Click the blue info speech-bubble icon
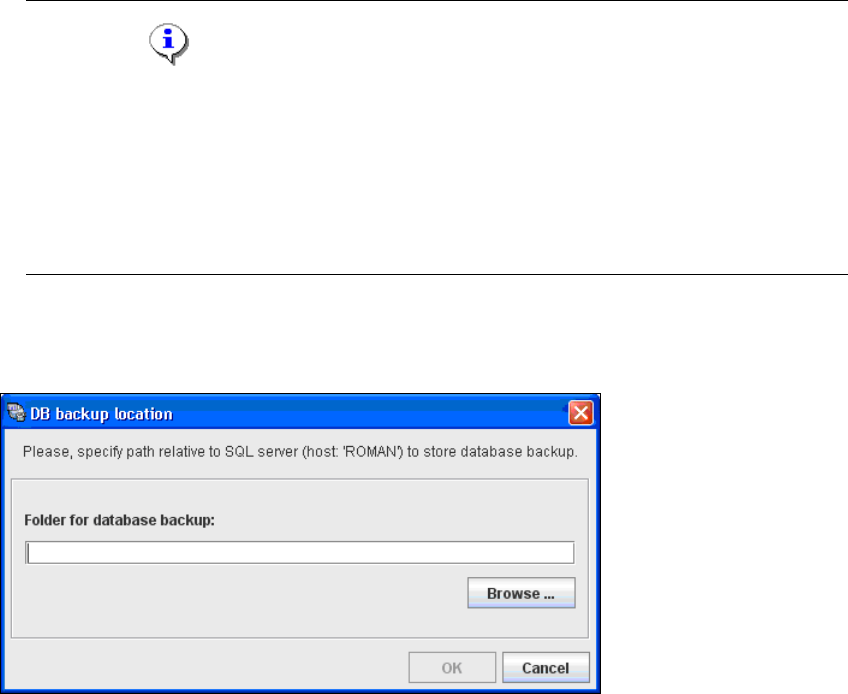Image resolution: width=848 pixels, height=694 pixels. point(169,43)
